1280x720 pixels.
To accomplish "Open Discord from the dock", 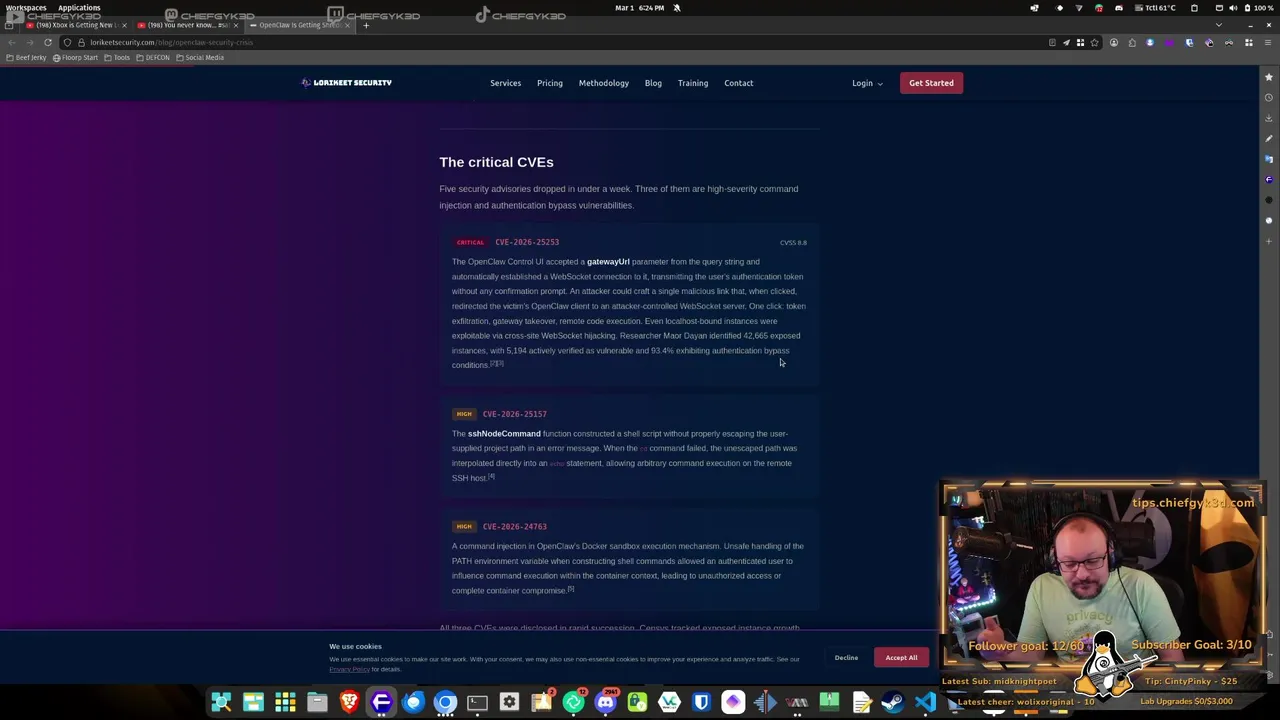I will point(605,702).
